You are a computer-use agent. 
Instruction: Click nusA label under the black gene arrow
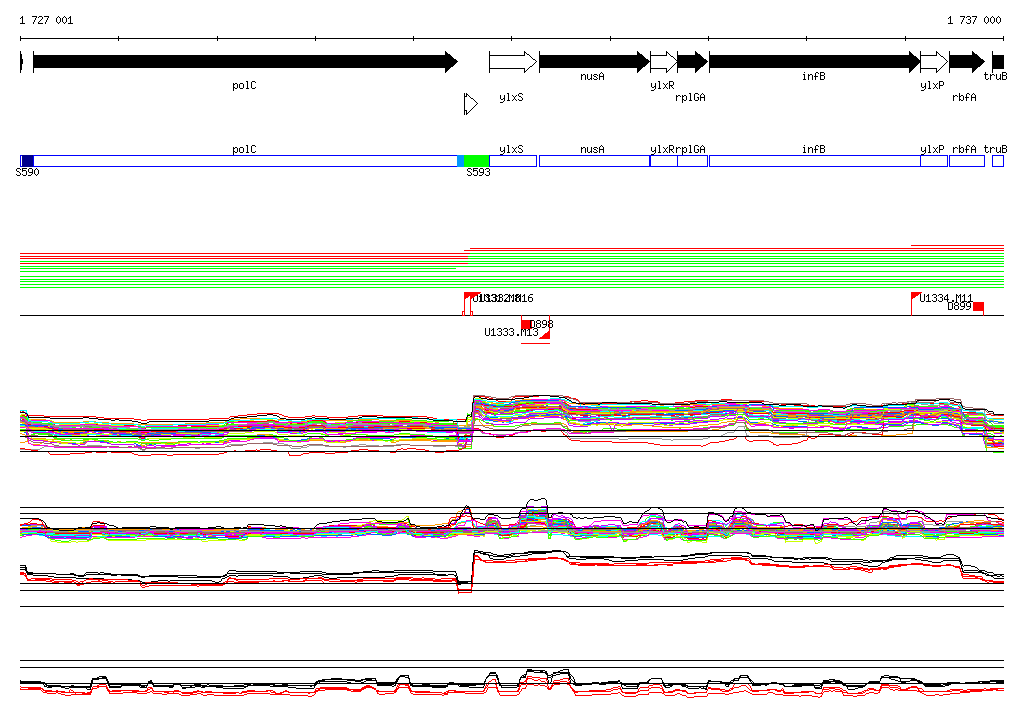tap(592, 76)
